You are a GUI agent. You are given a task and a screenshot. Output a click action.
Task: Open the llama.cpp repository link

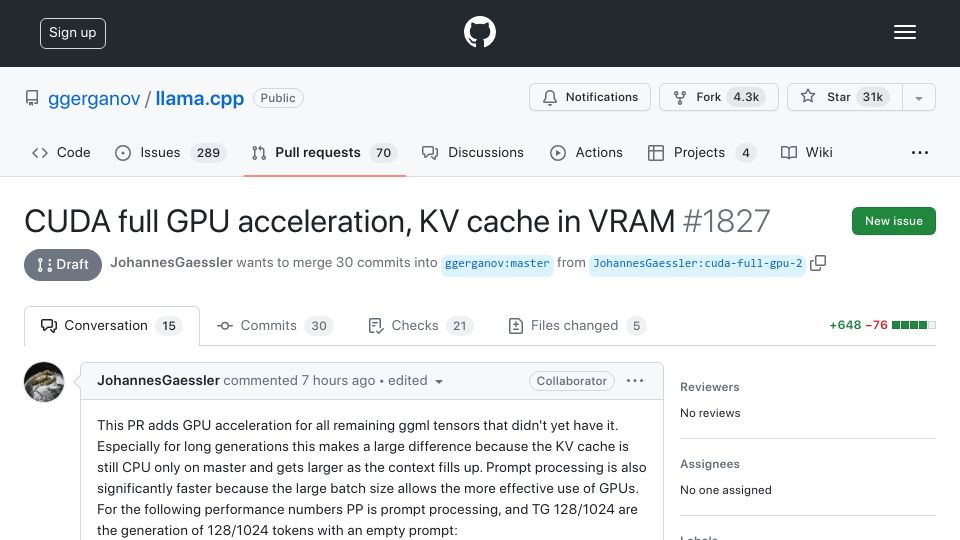tap(200, 98)
